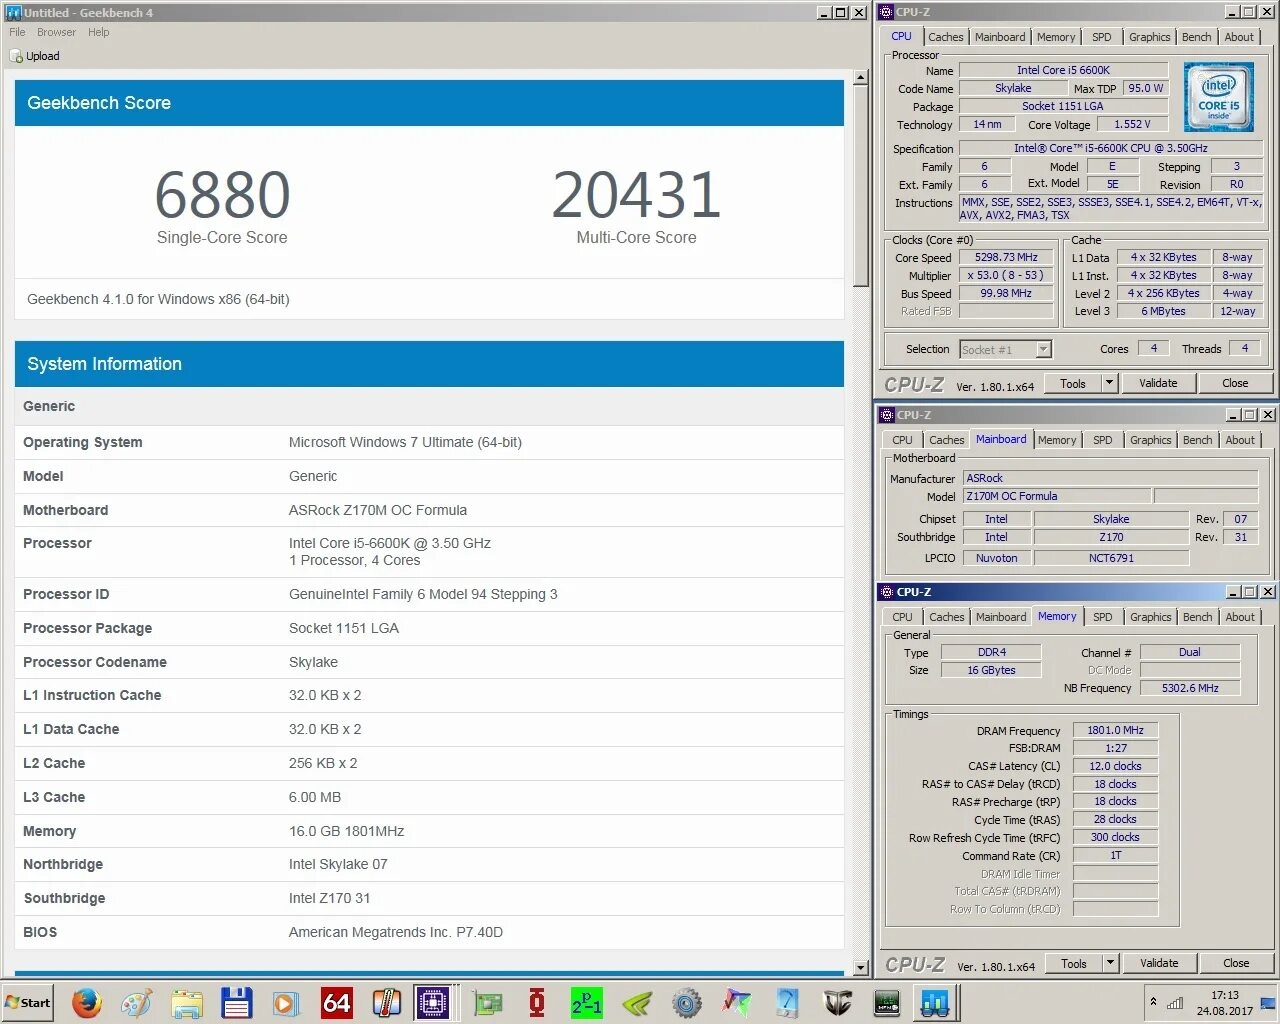Click the Windows Start button
1280x1024 pixels.
28,1002
